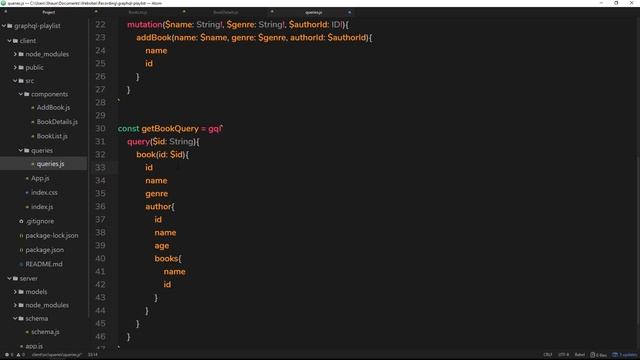The image size is (640, 360).
Task: Click line number 22 in the gutter
Action: coord(100,24)
